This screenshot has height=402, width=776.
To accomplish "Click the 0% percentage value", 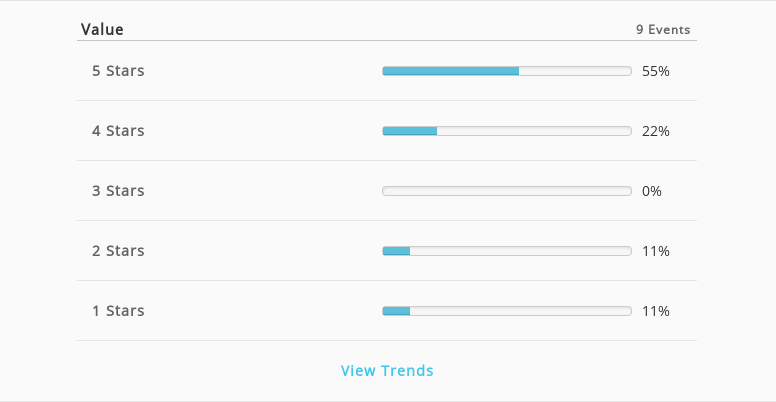I will point(652,191).
